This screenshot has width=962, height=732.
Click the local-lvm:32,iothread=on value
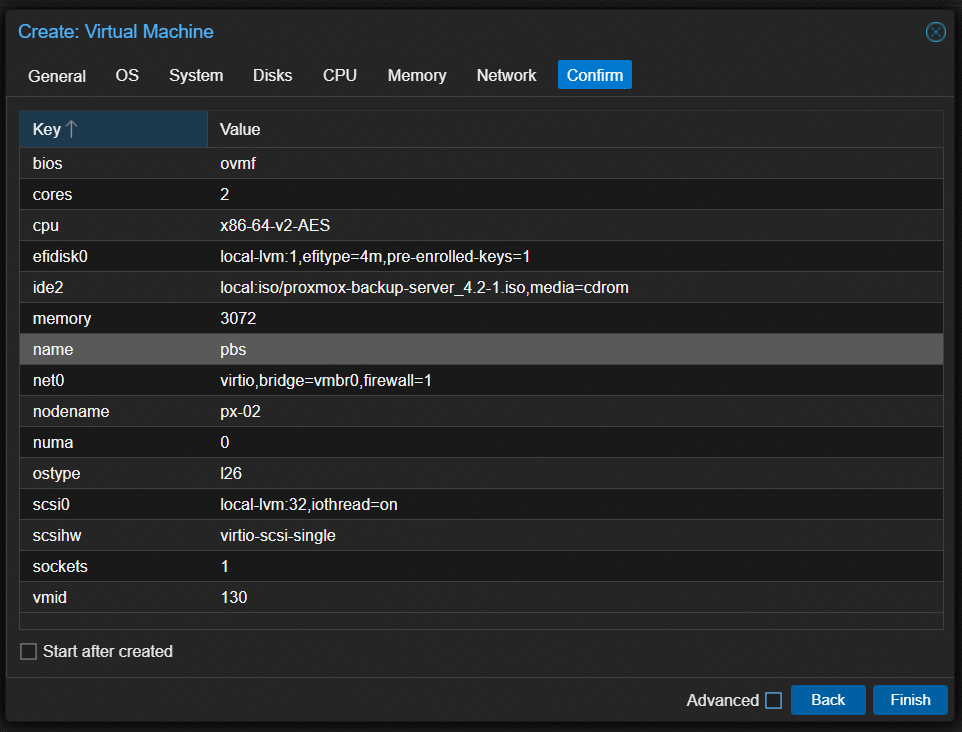309,504
